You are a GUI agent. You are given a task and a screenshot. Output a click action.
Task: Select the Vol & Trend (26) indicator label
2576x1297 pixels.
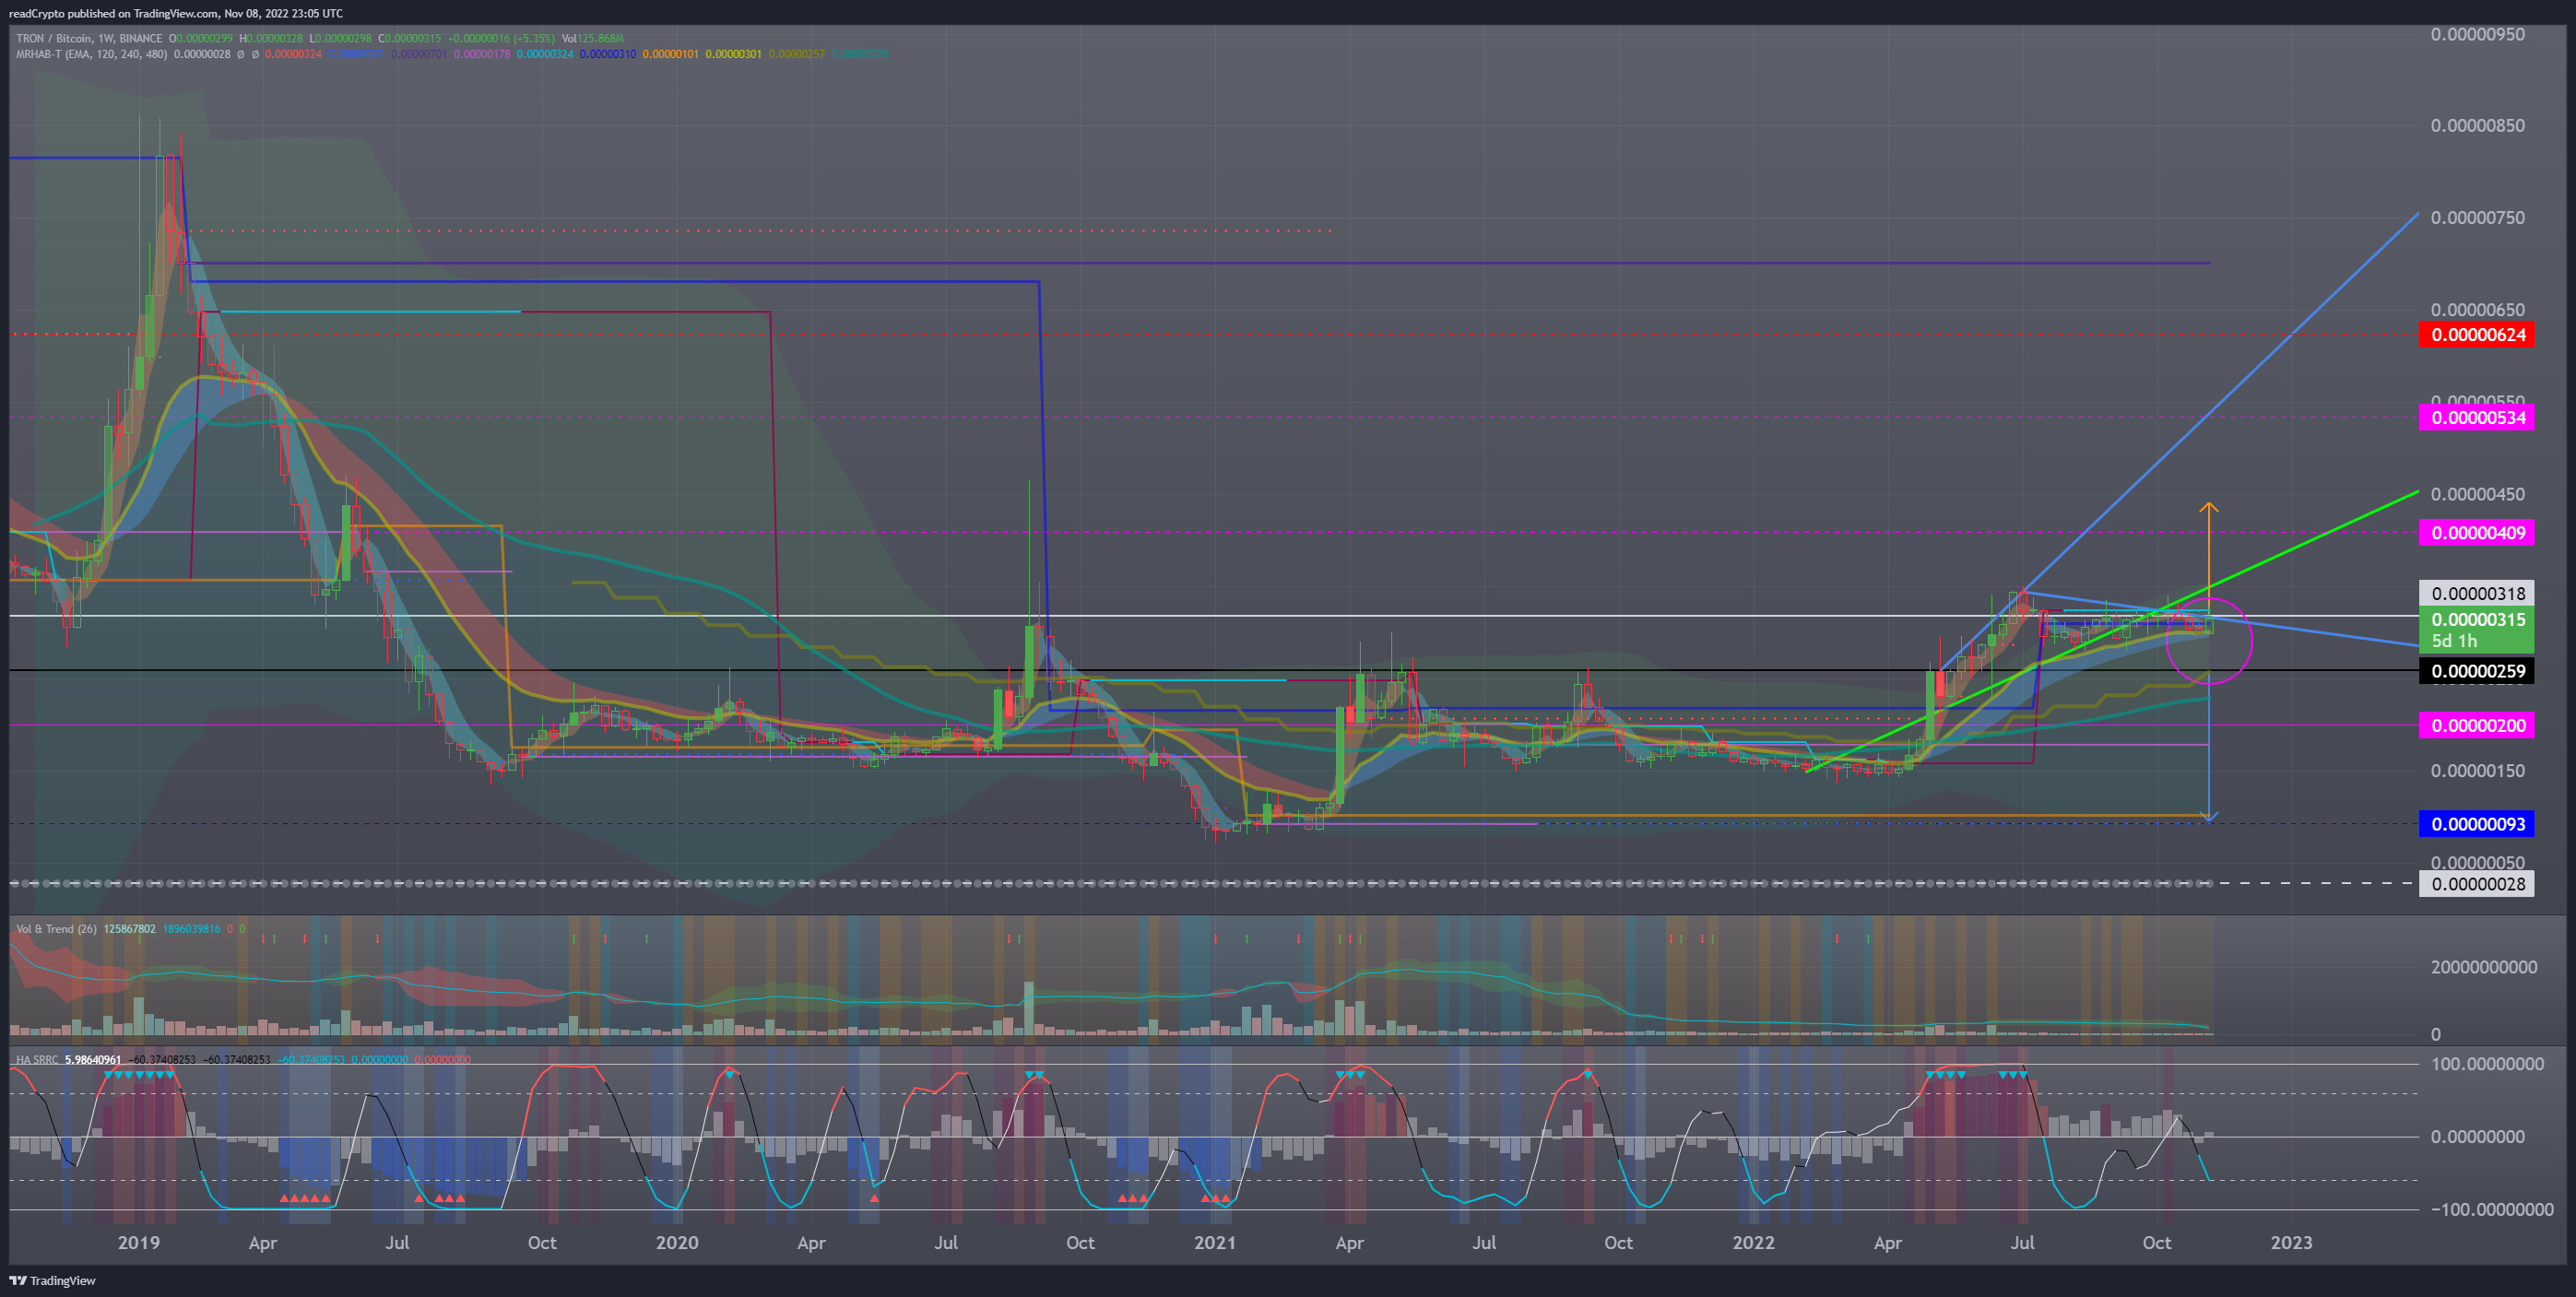pos(56,929)
